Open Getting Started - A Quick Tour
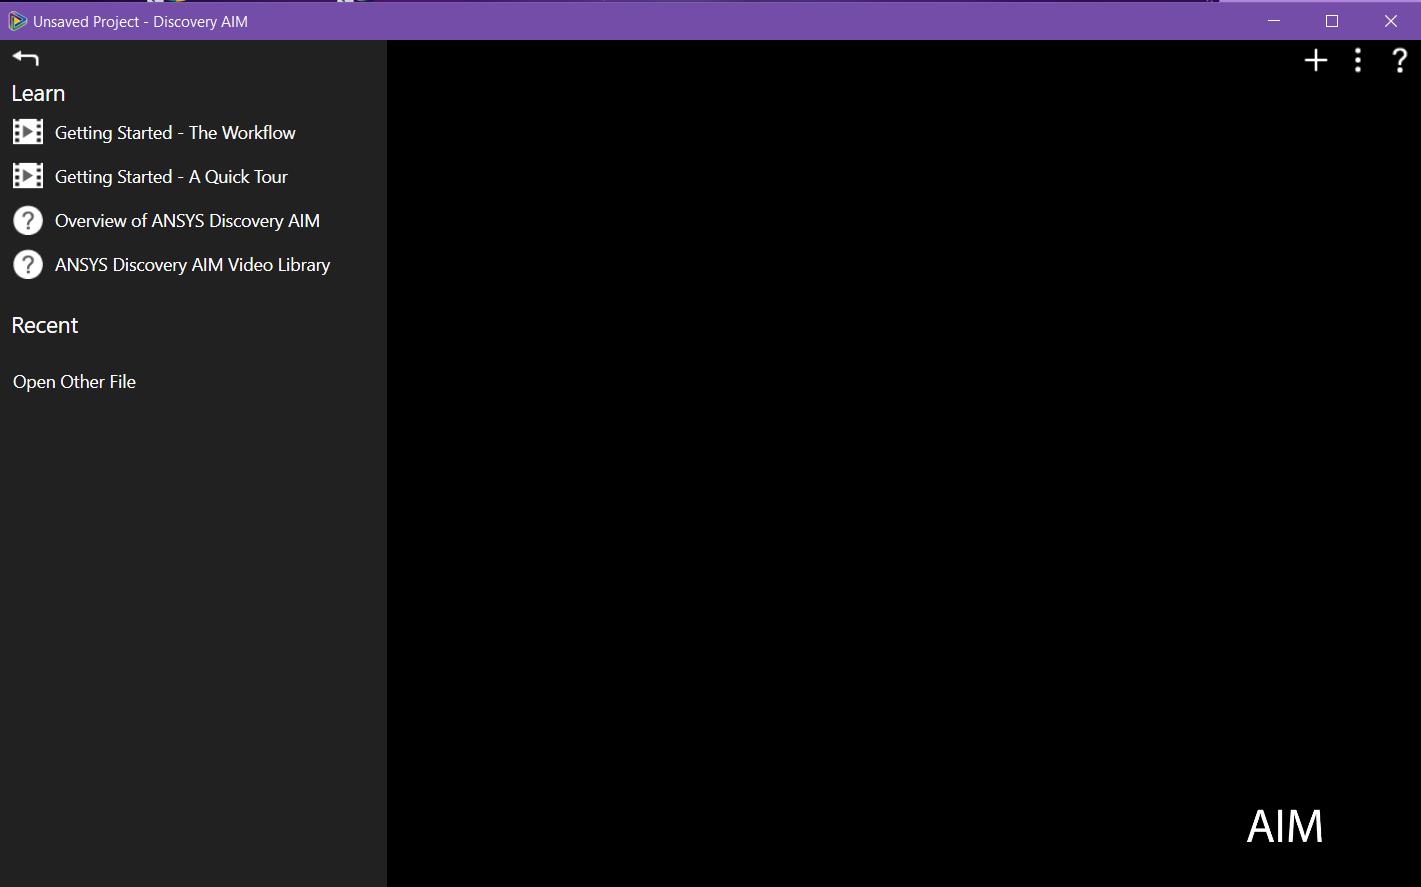1421x887 pixels. point(171,177)
